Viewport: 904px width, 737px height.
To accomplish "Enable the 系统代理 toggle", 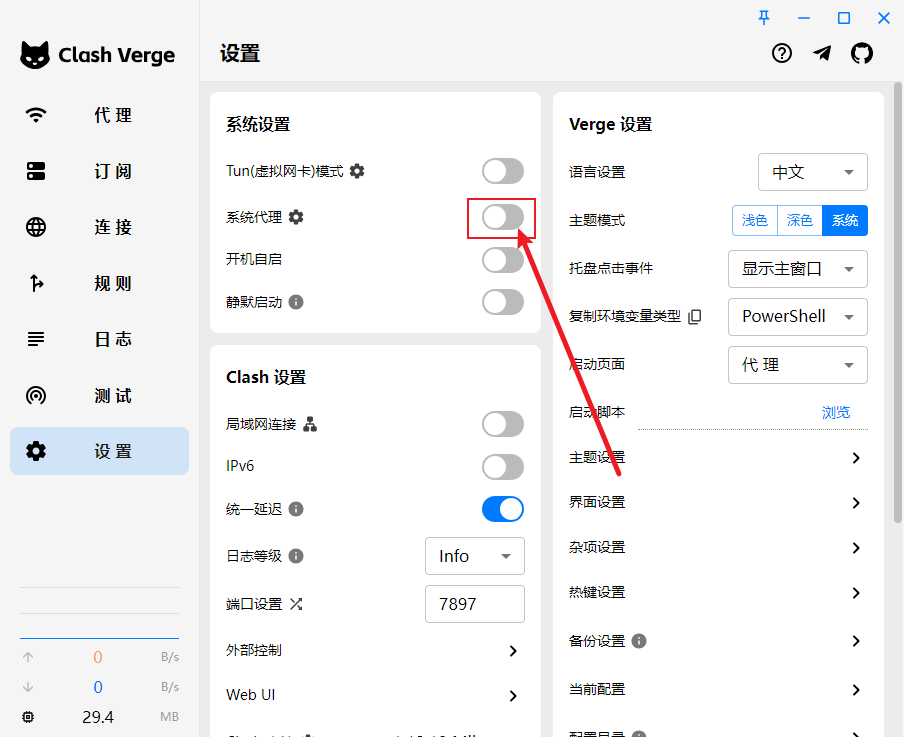I will pos(502,217).
